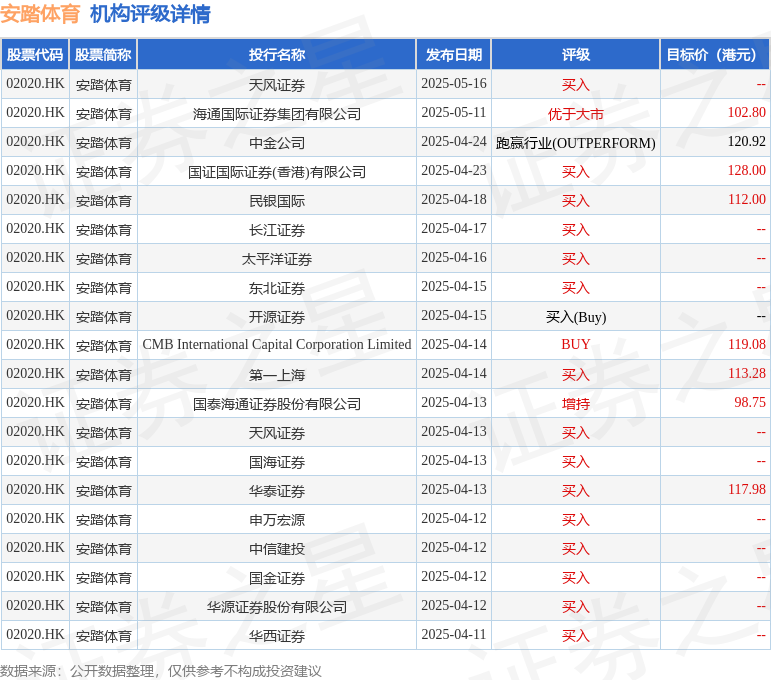Select the 第一上海 cell
The height and width of the screenshot is (680, 771).
(x=277, y=375)
